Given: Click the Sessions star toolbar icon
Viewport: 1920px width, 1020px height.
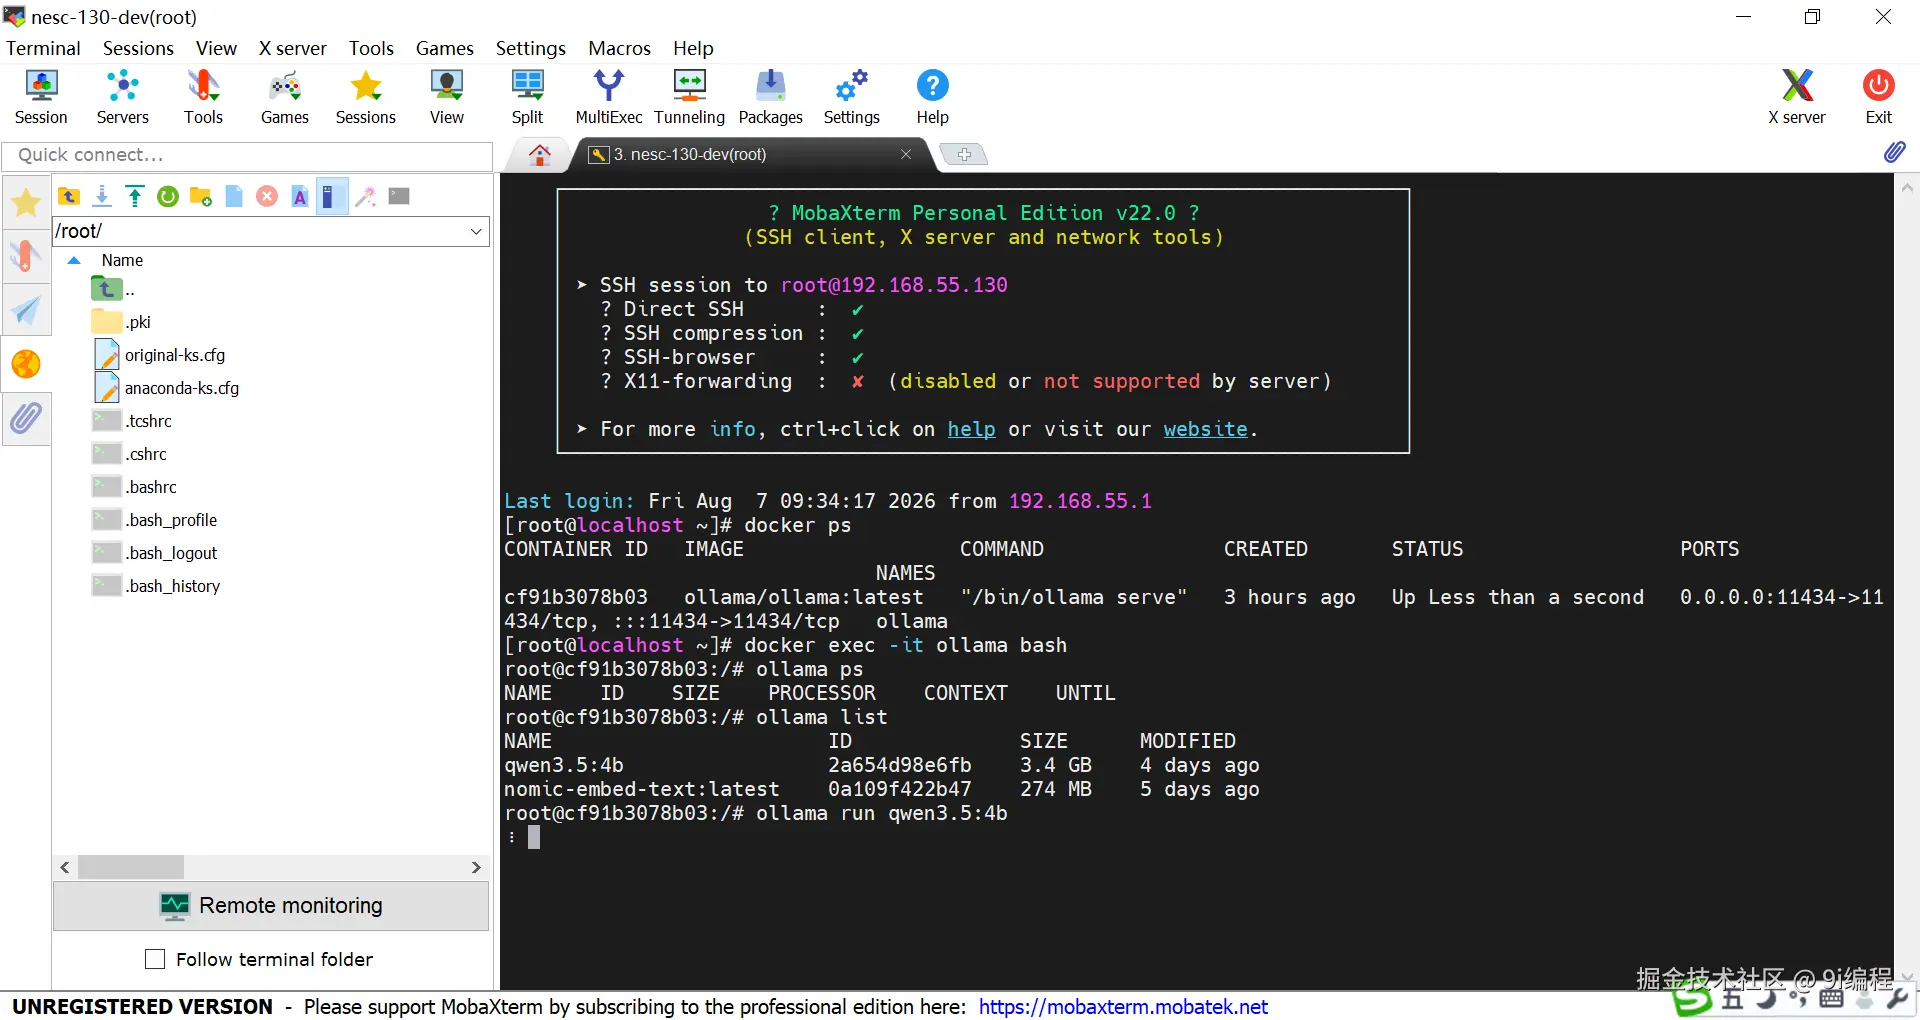Looking at the screenshot, I should [366, 97].
